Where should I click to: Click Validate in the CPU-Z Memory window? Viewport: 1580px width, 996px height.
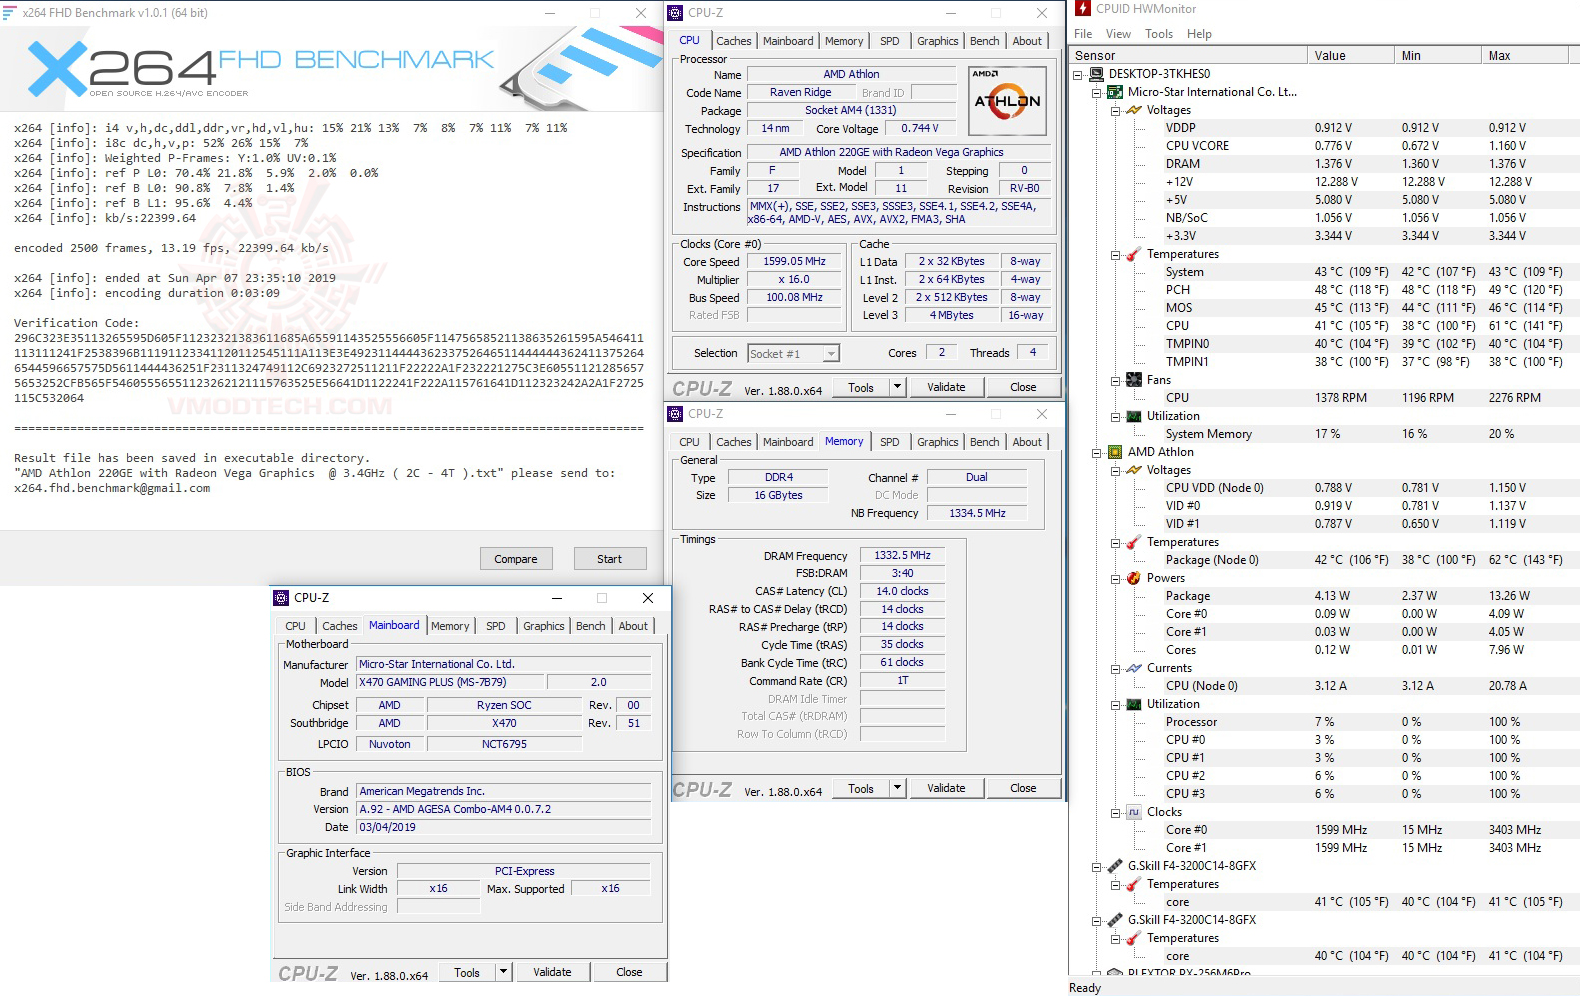(x=946, y=788)
